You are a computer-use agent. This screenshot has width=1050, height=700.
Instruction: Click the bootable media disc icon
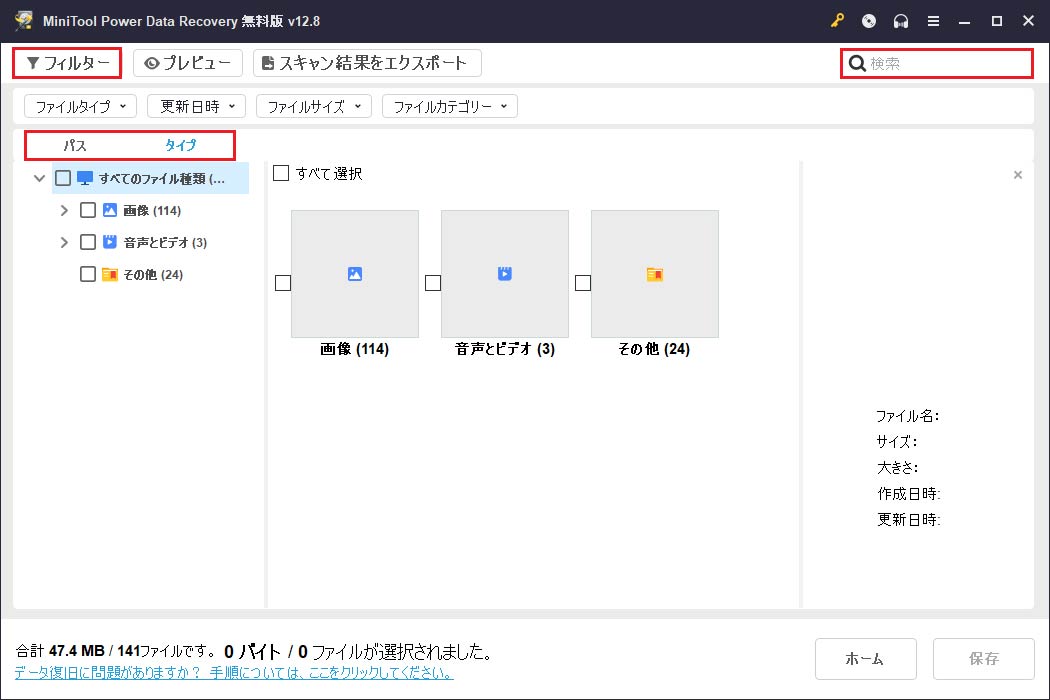(868, 20)
